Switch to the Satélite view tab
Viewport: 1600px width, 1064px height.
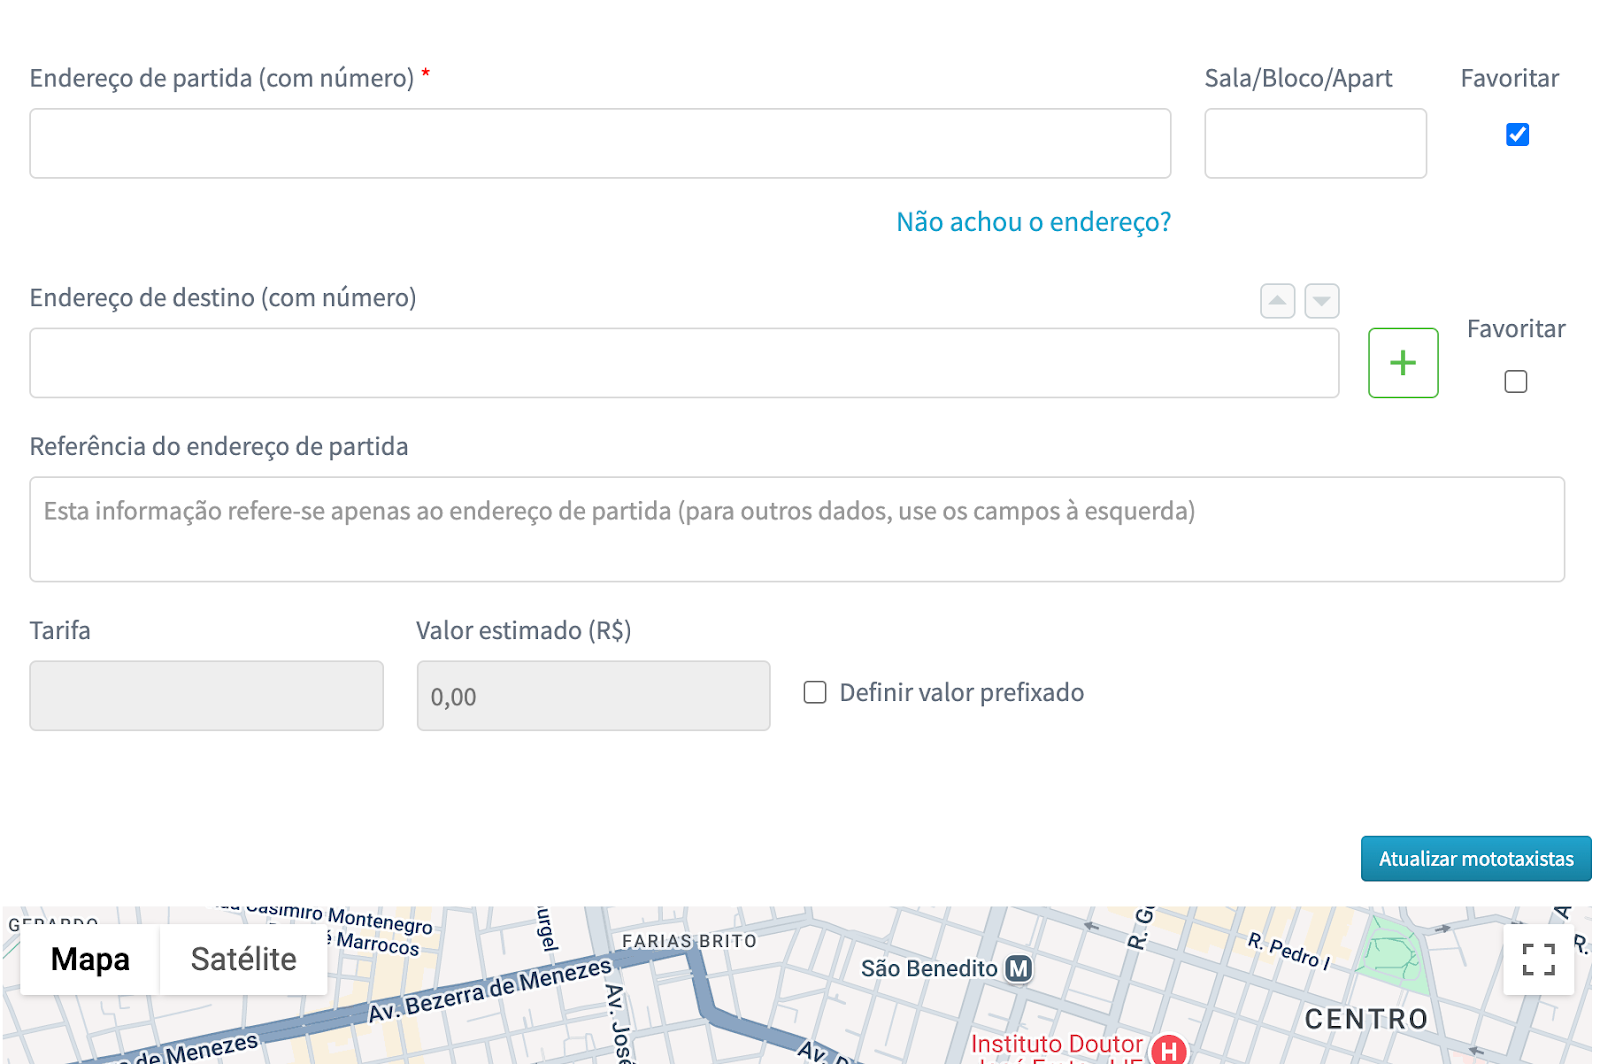(243, 960)
